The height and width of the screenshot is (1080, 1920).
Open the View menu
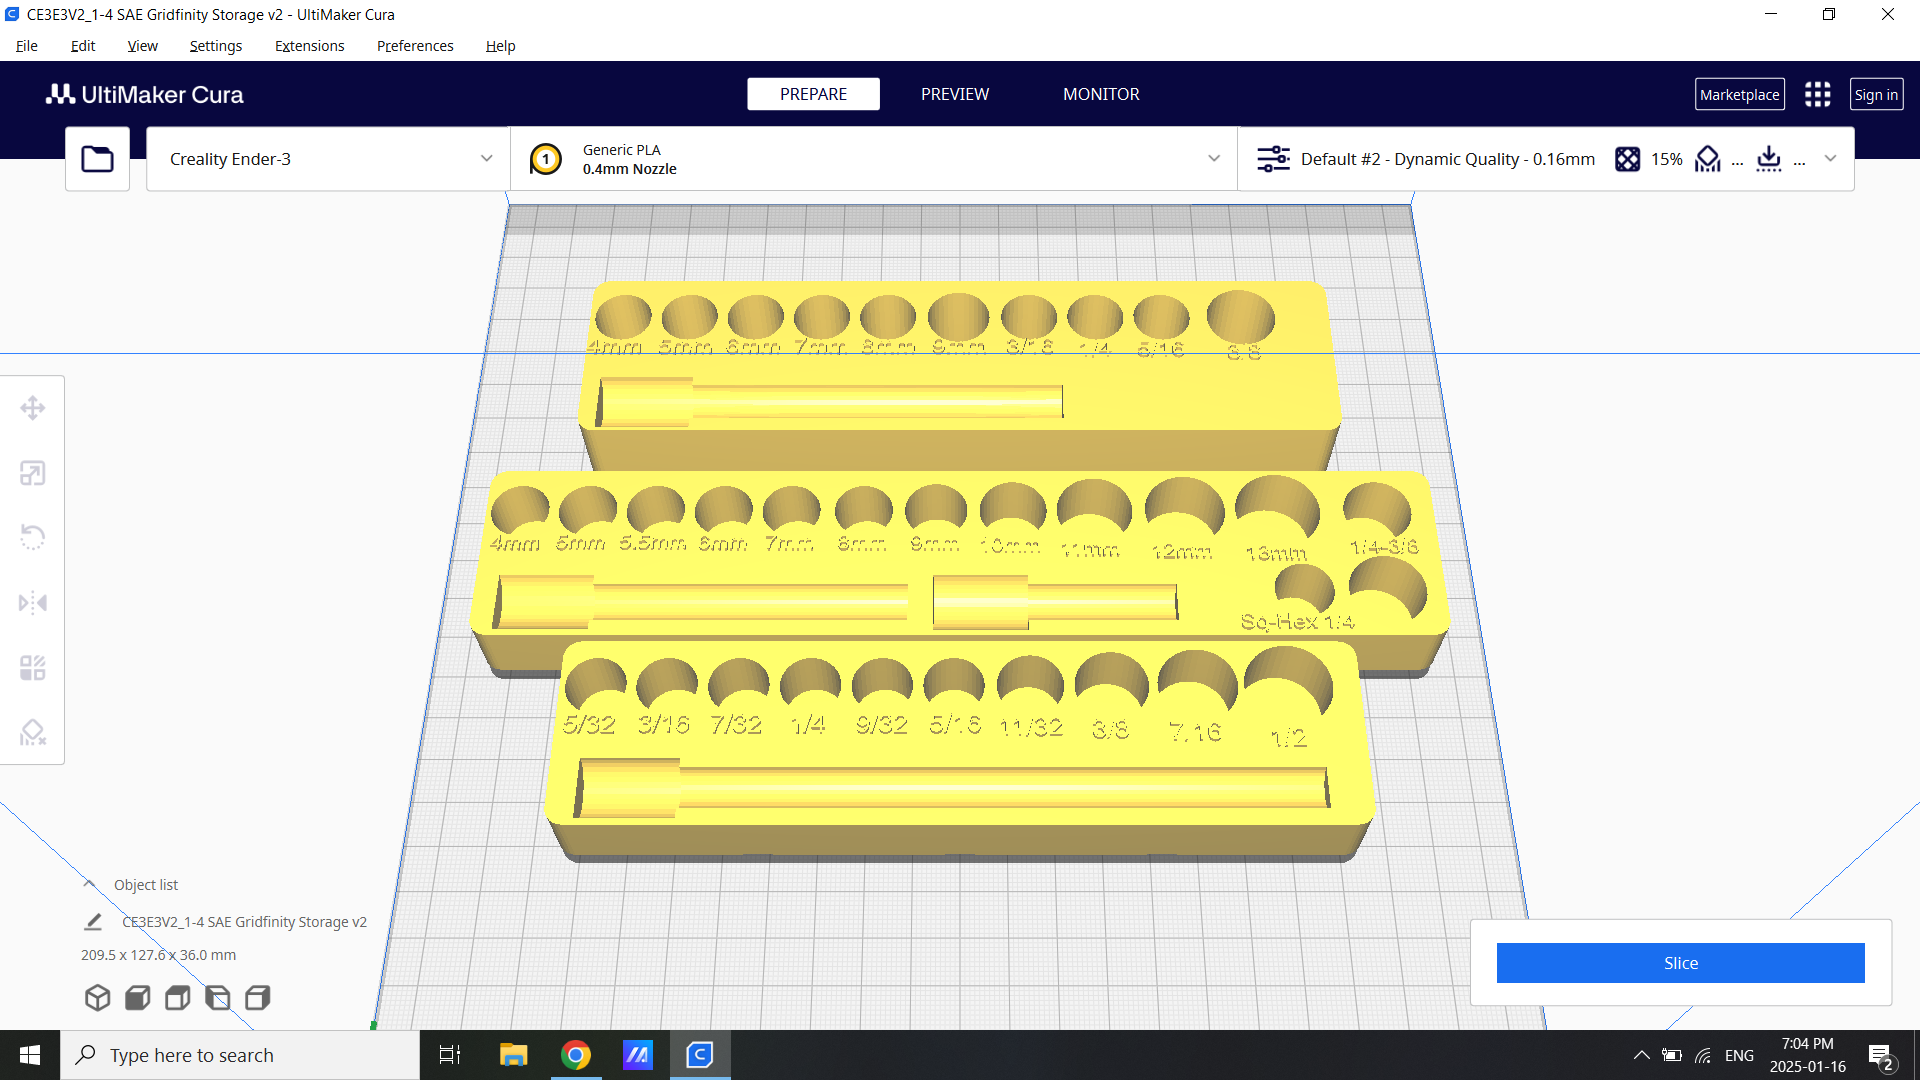[142, 46]
